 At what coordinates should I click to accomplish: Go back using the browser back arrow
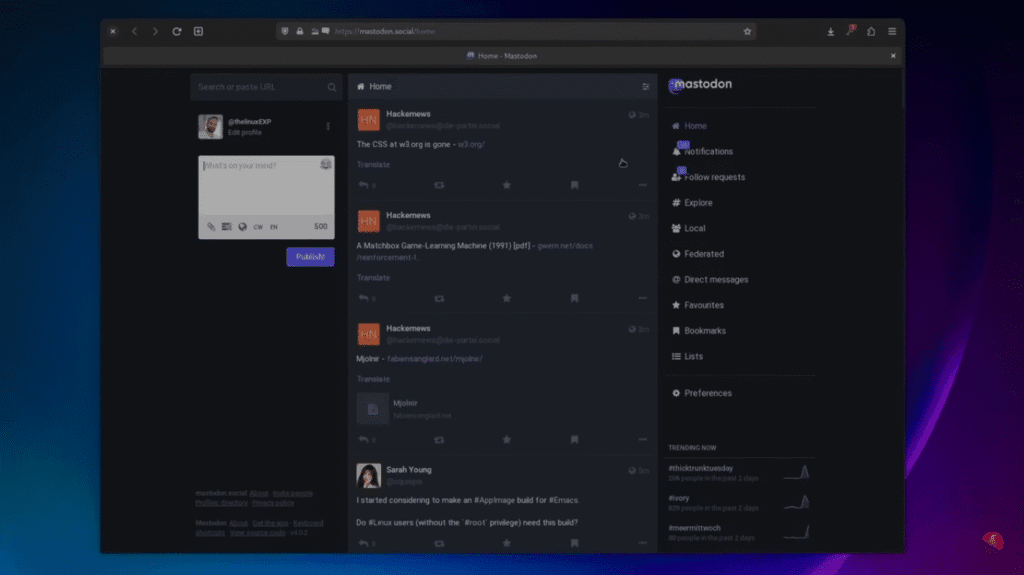coord(135,31)
